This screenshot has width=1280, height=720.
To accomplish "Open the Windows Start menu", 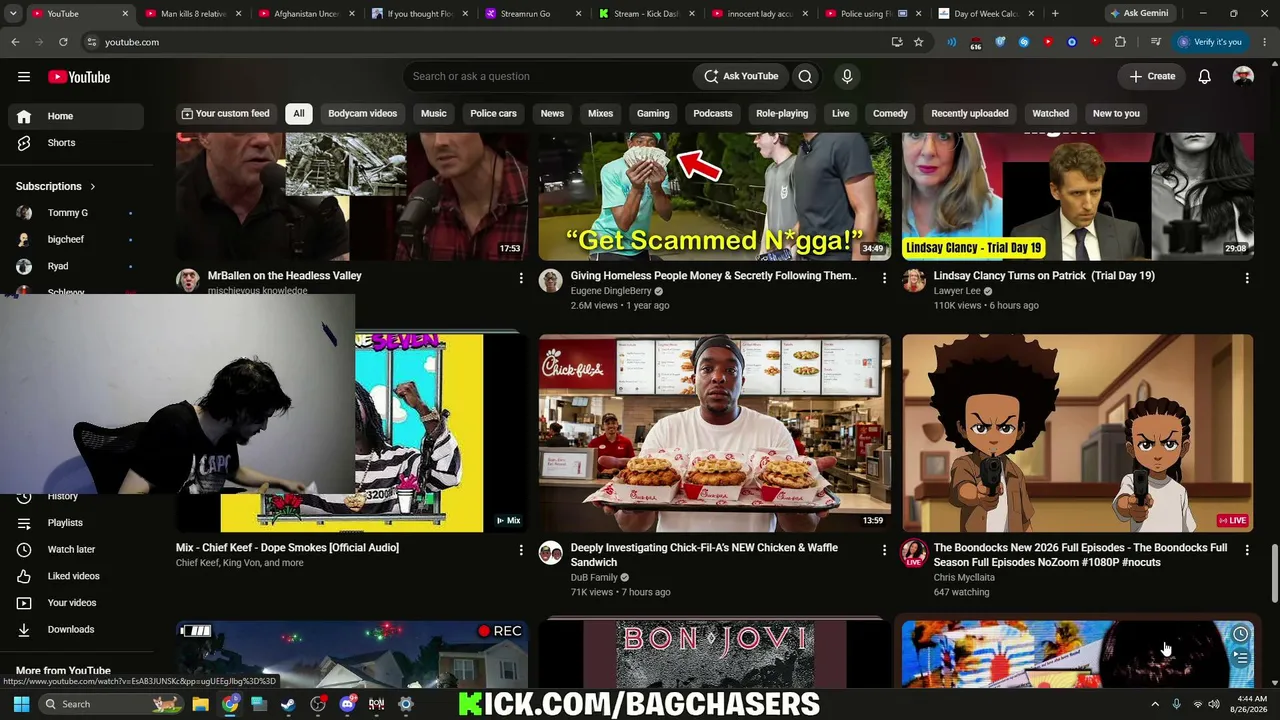I will tap(21, 704).
